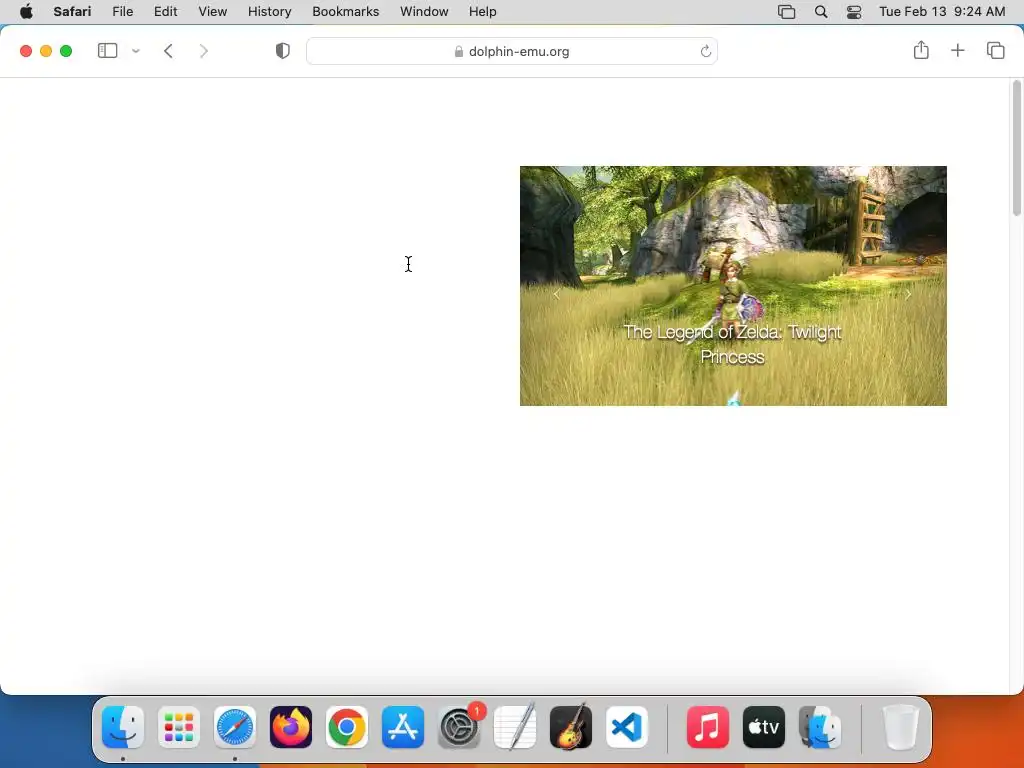This screenshot has width=1024, height=768.
Task: Click the date and time in menu bar
Action: (942, 12)
